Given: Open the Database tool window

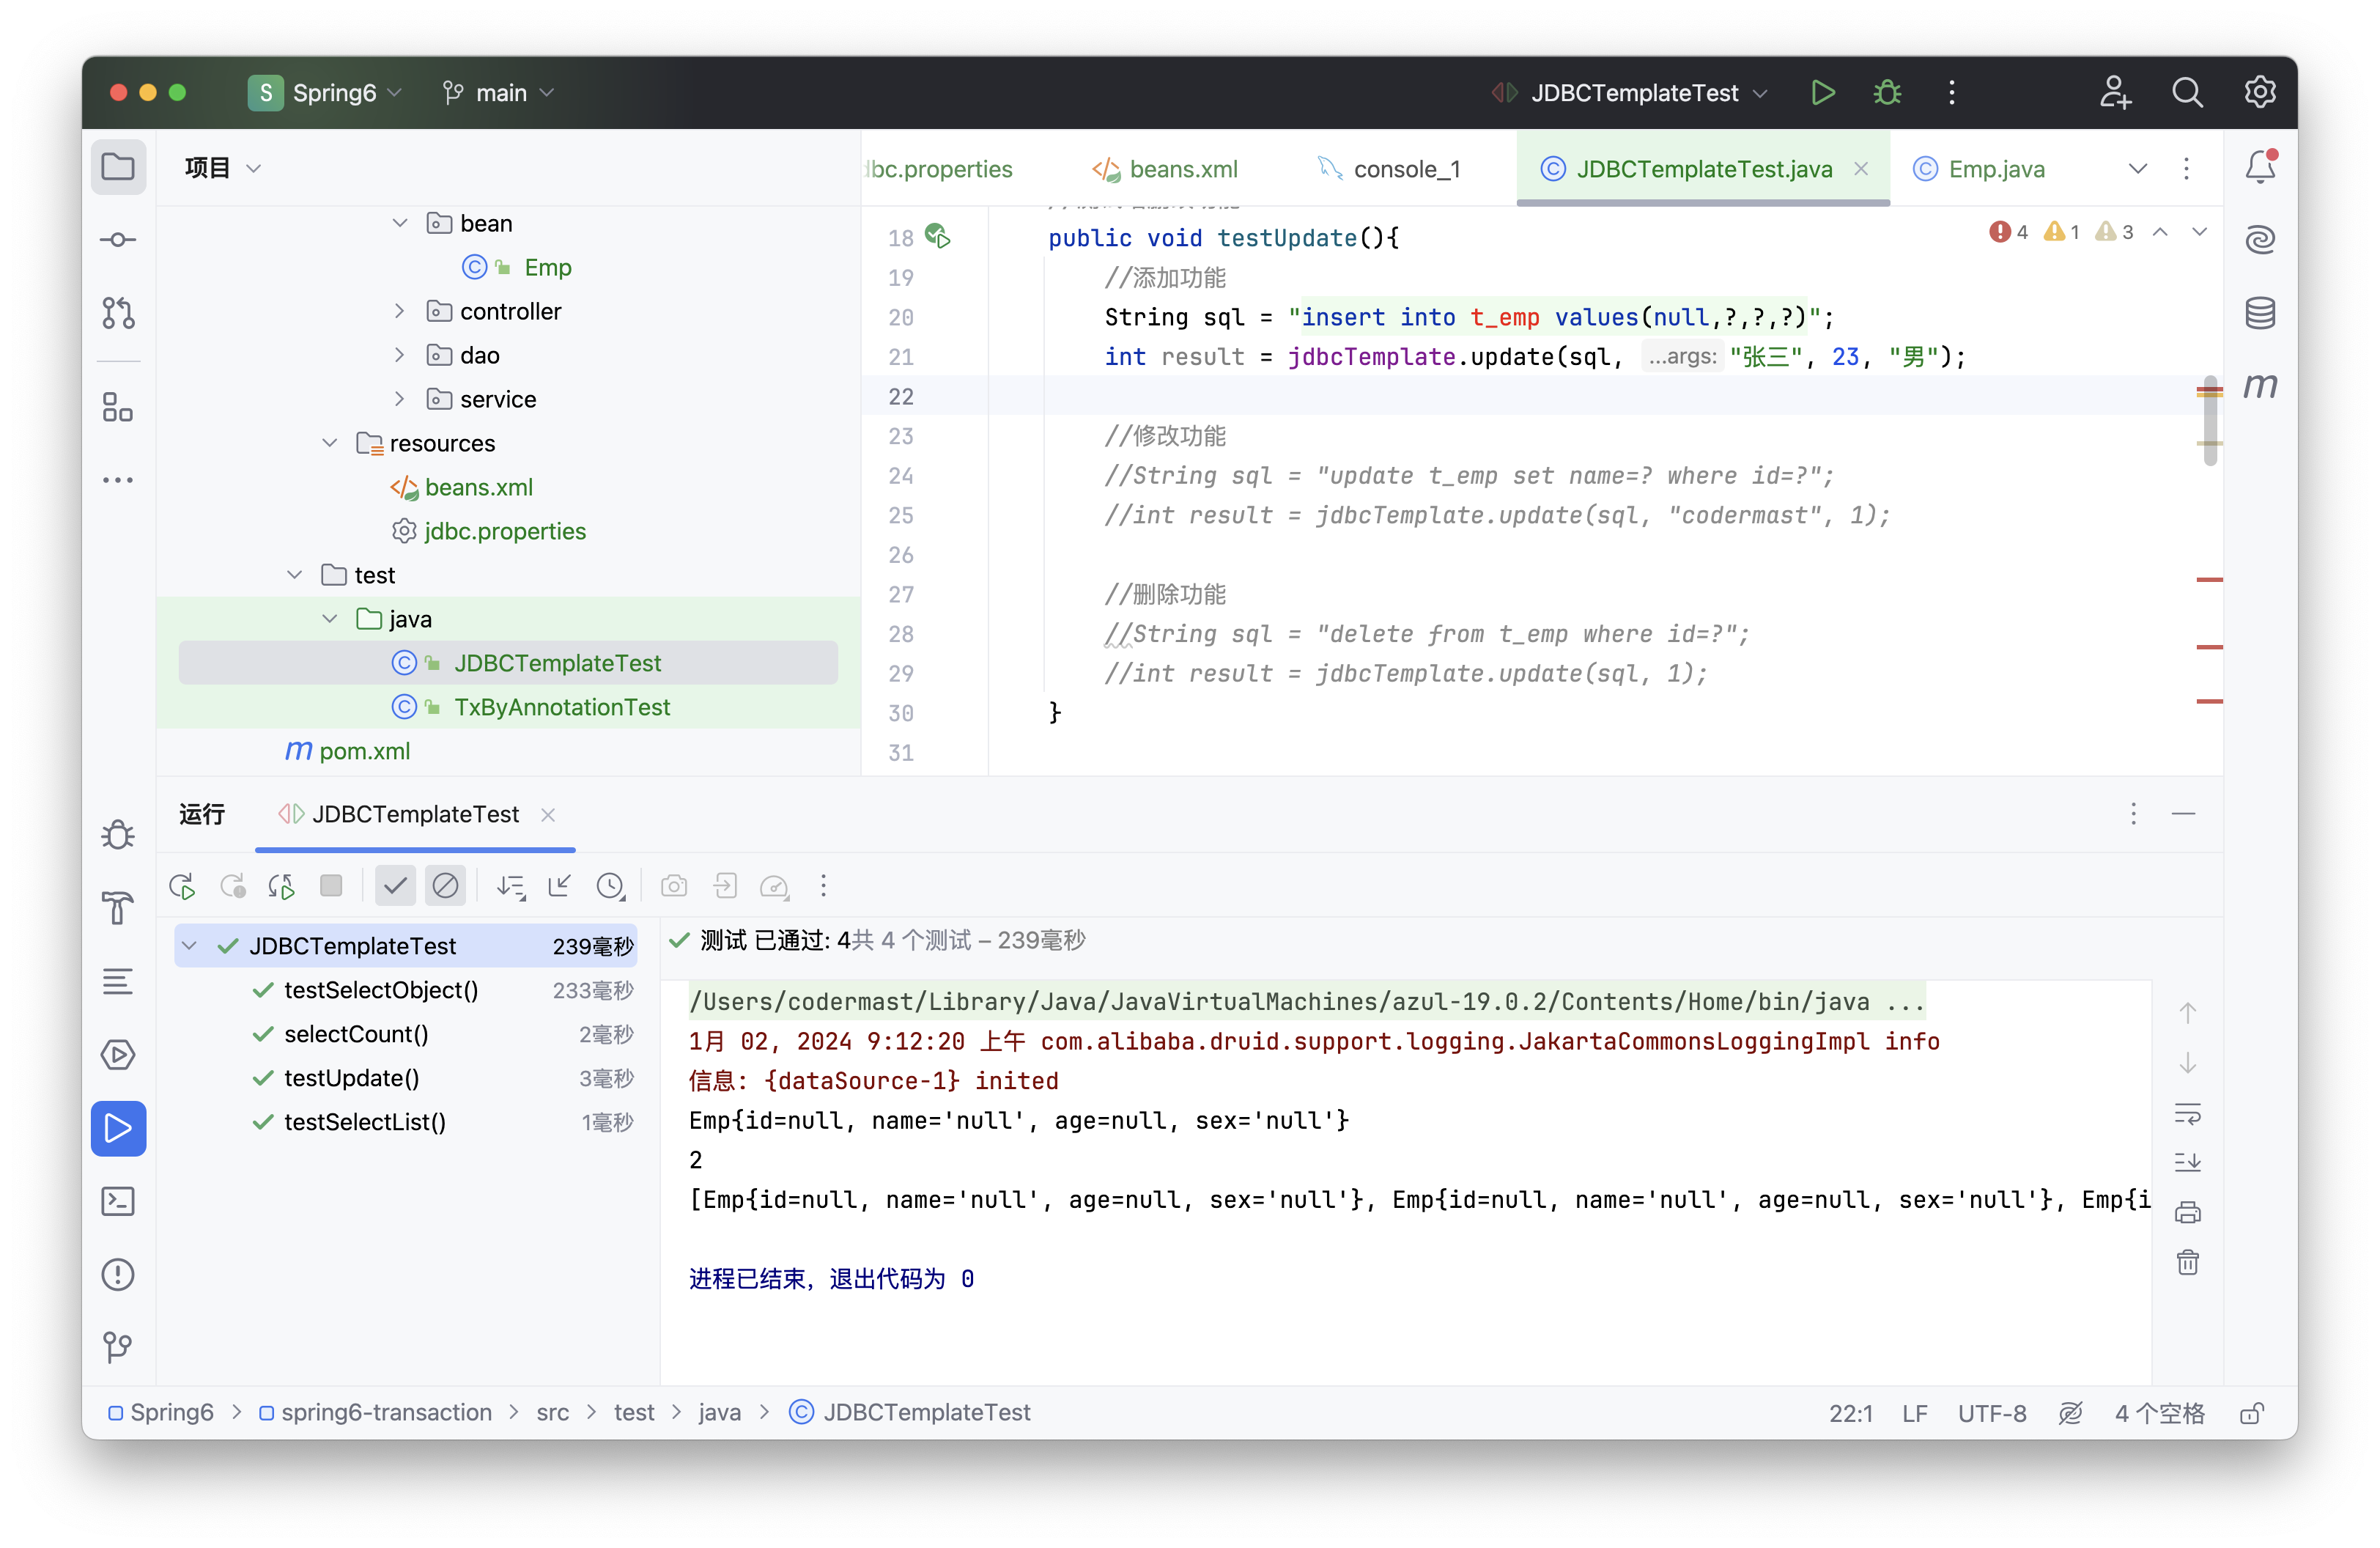Looking at the screenshot, I should coord(2260,313).
